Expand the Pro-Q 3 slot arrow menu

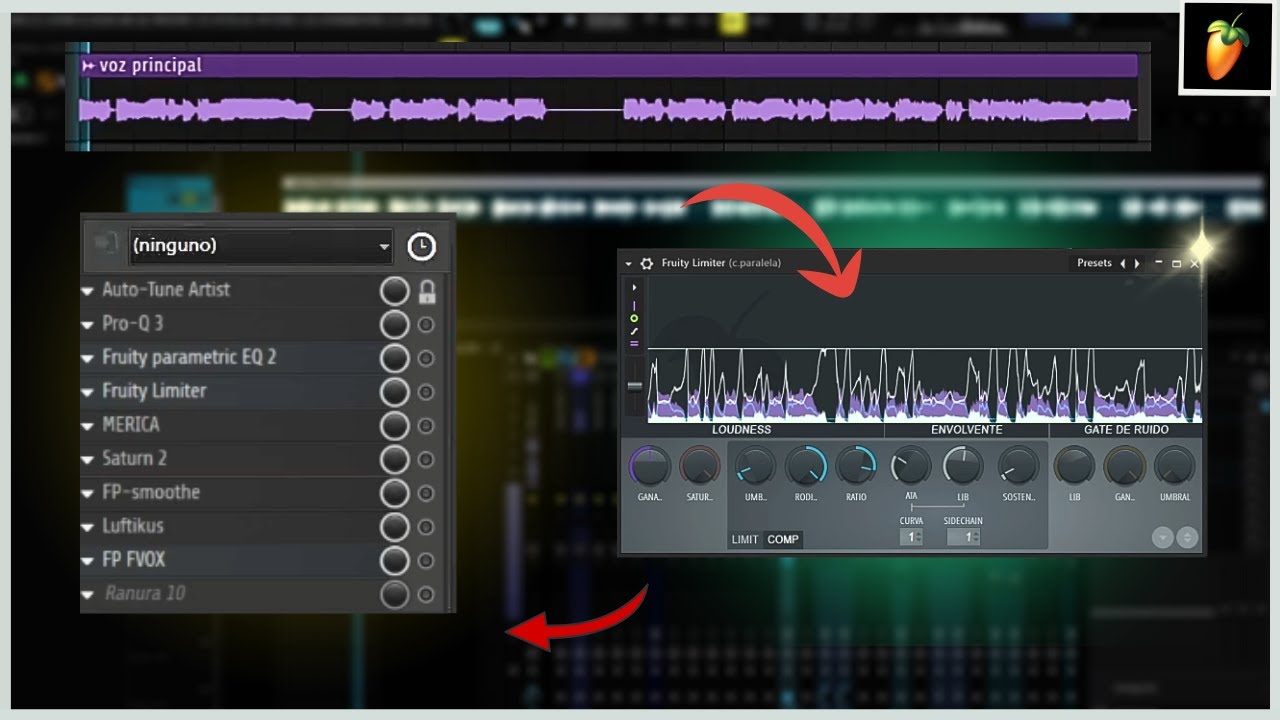point(88,325)
